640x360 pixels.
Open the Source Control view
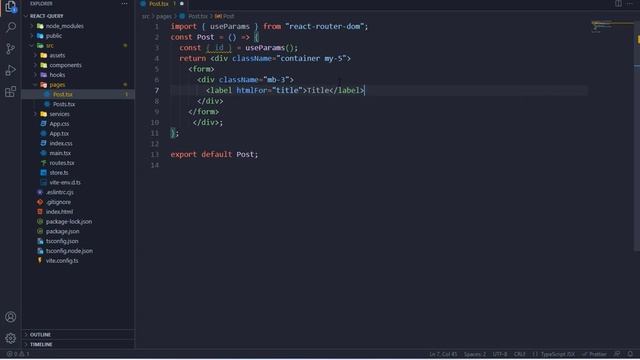point(11,49)
